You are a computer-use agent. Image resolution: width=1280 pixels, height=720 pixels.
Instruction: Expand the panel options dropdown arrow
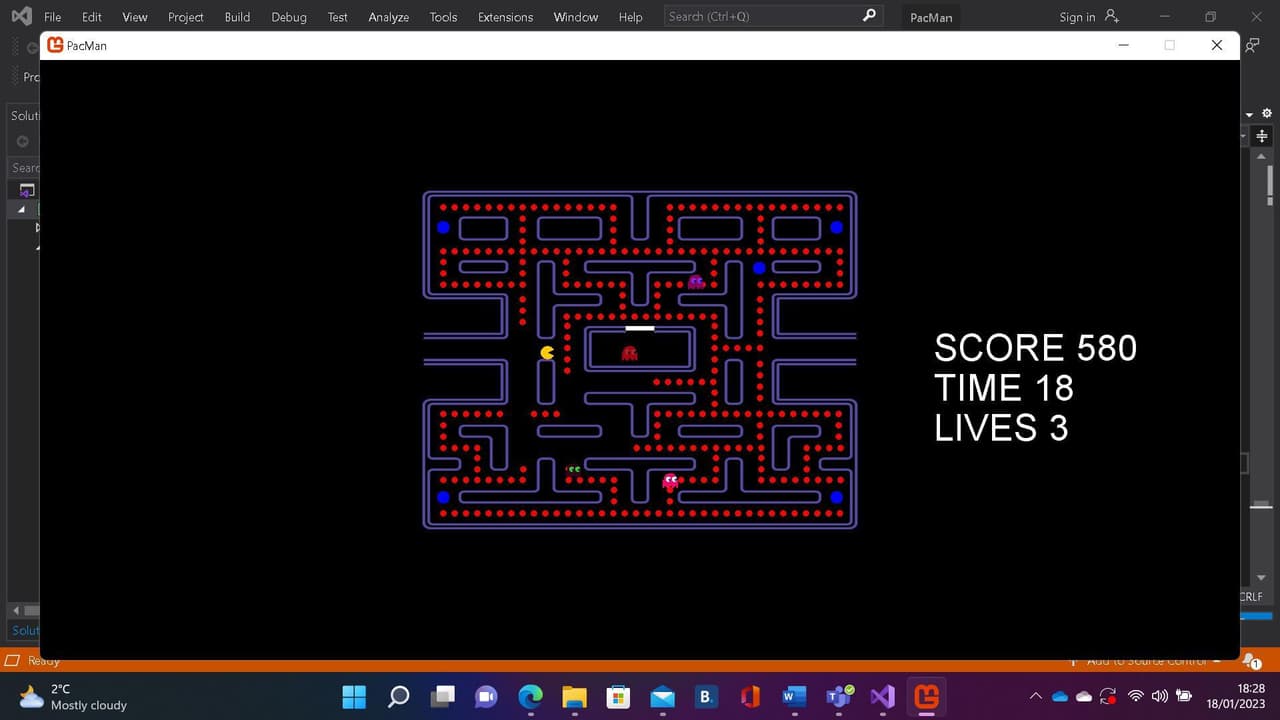1249,115
